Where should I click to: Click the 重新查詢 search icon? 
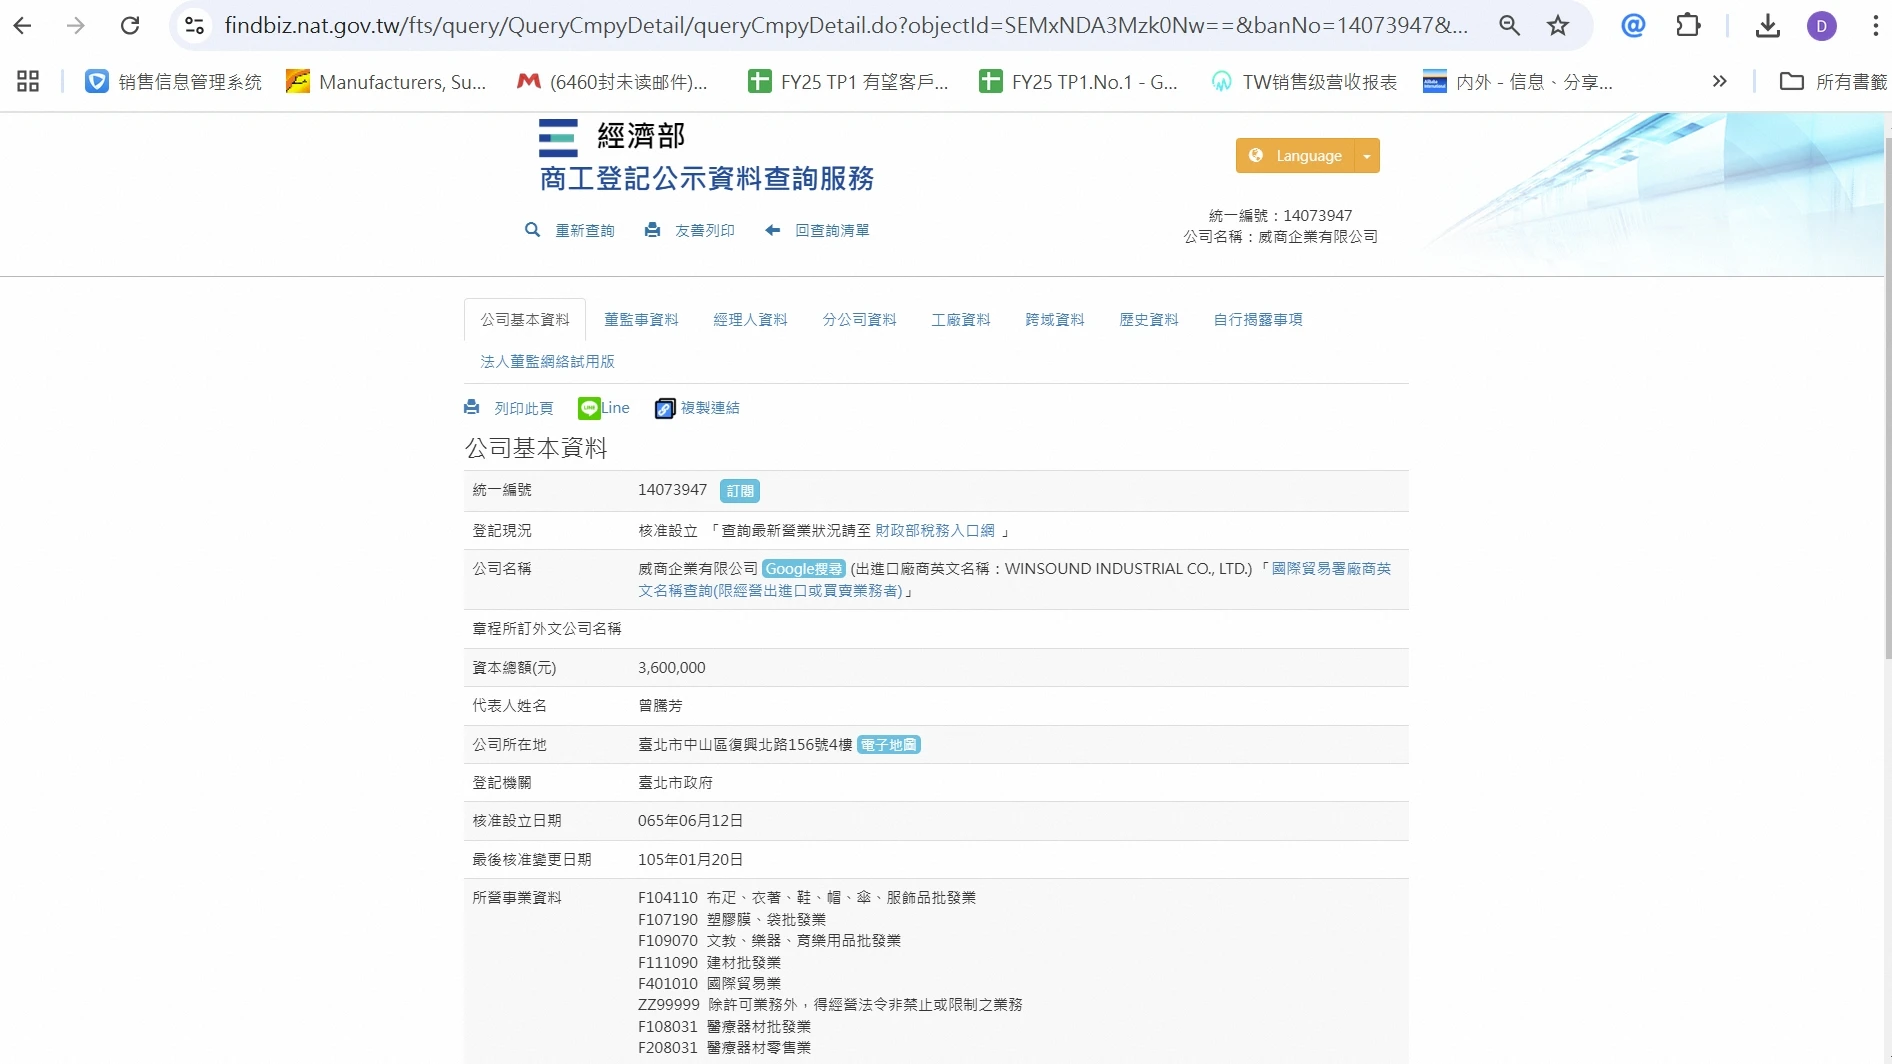(532, 230)
